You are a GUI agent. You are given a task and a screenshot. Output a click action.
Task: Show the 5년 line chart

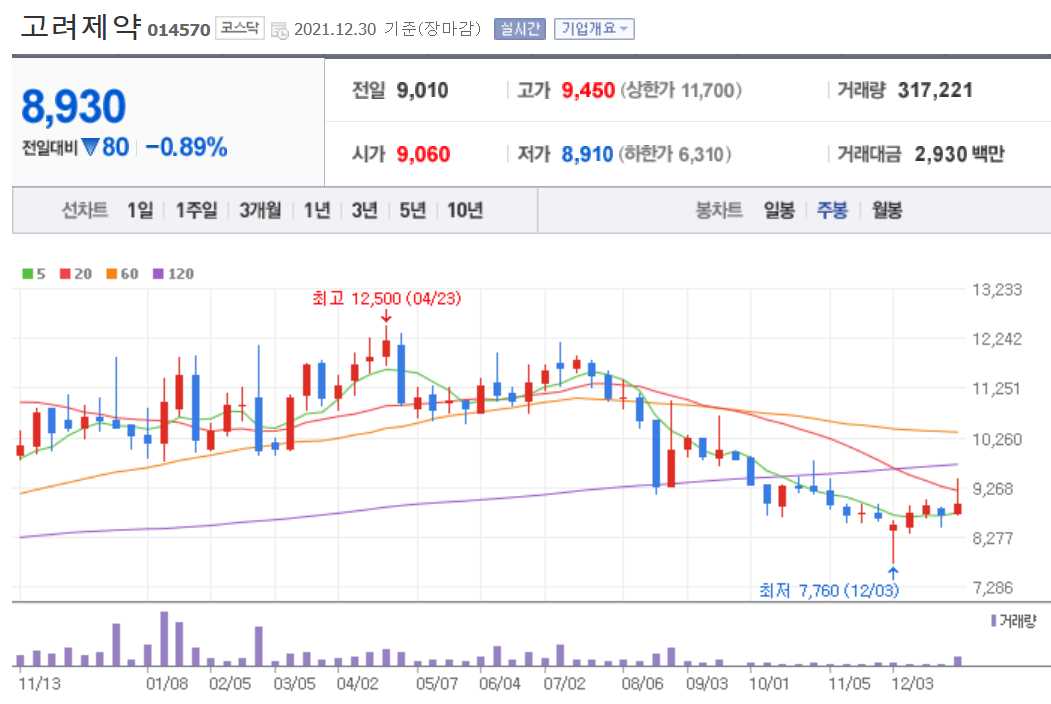pos(413,211)
